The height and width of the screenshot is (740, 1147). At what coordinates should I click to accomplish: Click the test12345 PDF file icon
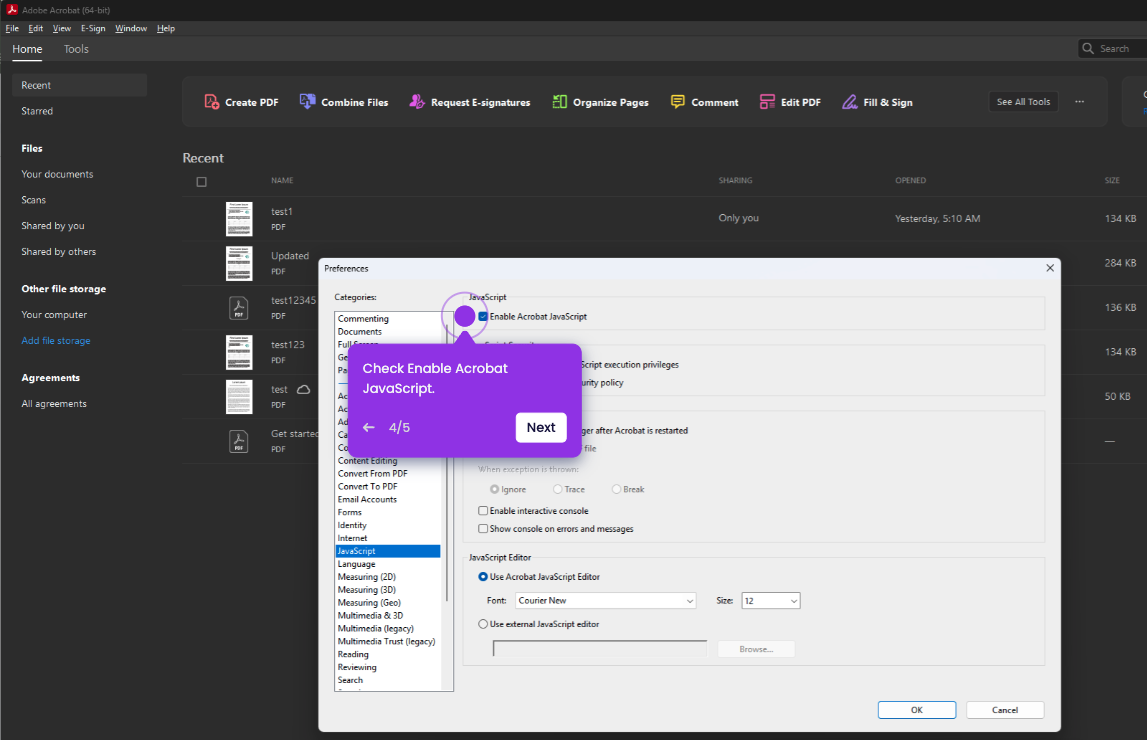coord(238,308)
